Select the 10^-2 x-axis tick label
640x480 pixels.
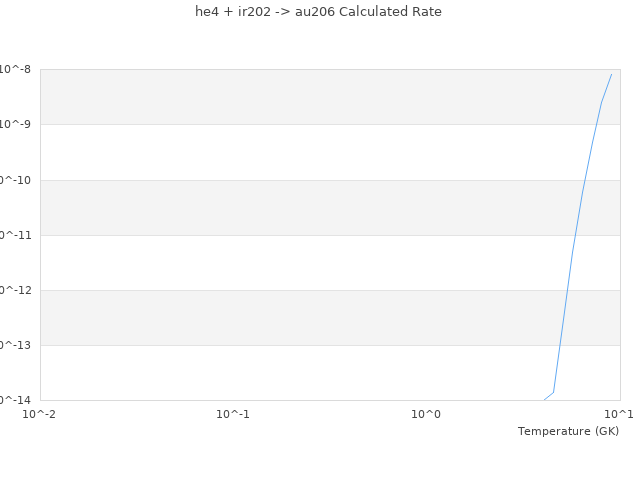[x=40, y=414]
